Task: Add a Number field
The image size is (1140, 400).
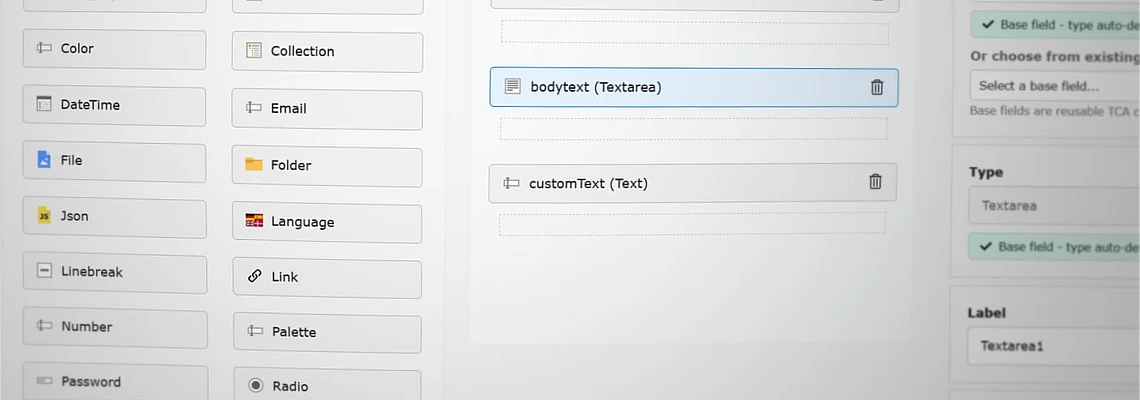Action: click(115, 328)
